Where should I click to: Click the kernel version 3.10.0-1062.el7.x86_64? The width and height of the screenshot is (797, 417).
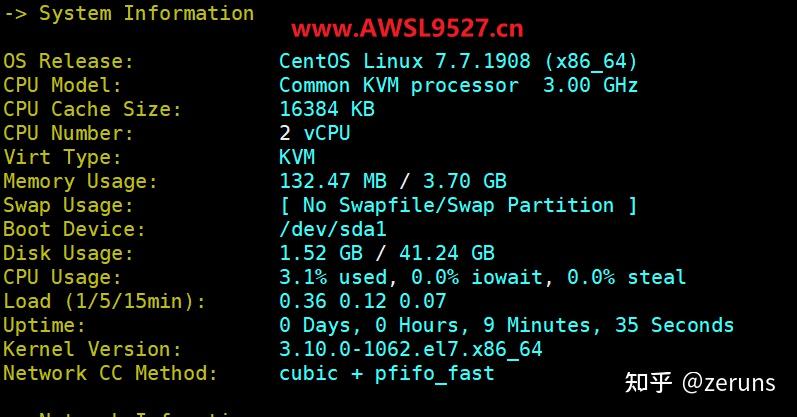click(410, 349)
